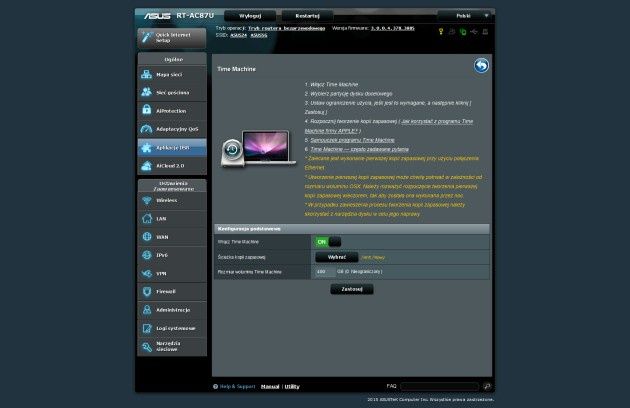Open the Logi systemowe log icon
The image size is (630, 408).
[147, 328]
